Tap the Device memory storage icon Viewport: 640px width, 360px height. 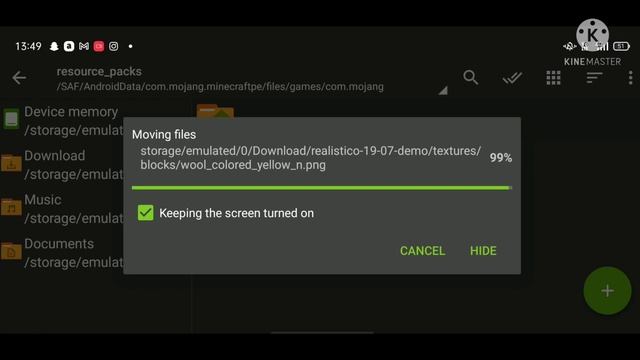pos(11,119)
